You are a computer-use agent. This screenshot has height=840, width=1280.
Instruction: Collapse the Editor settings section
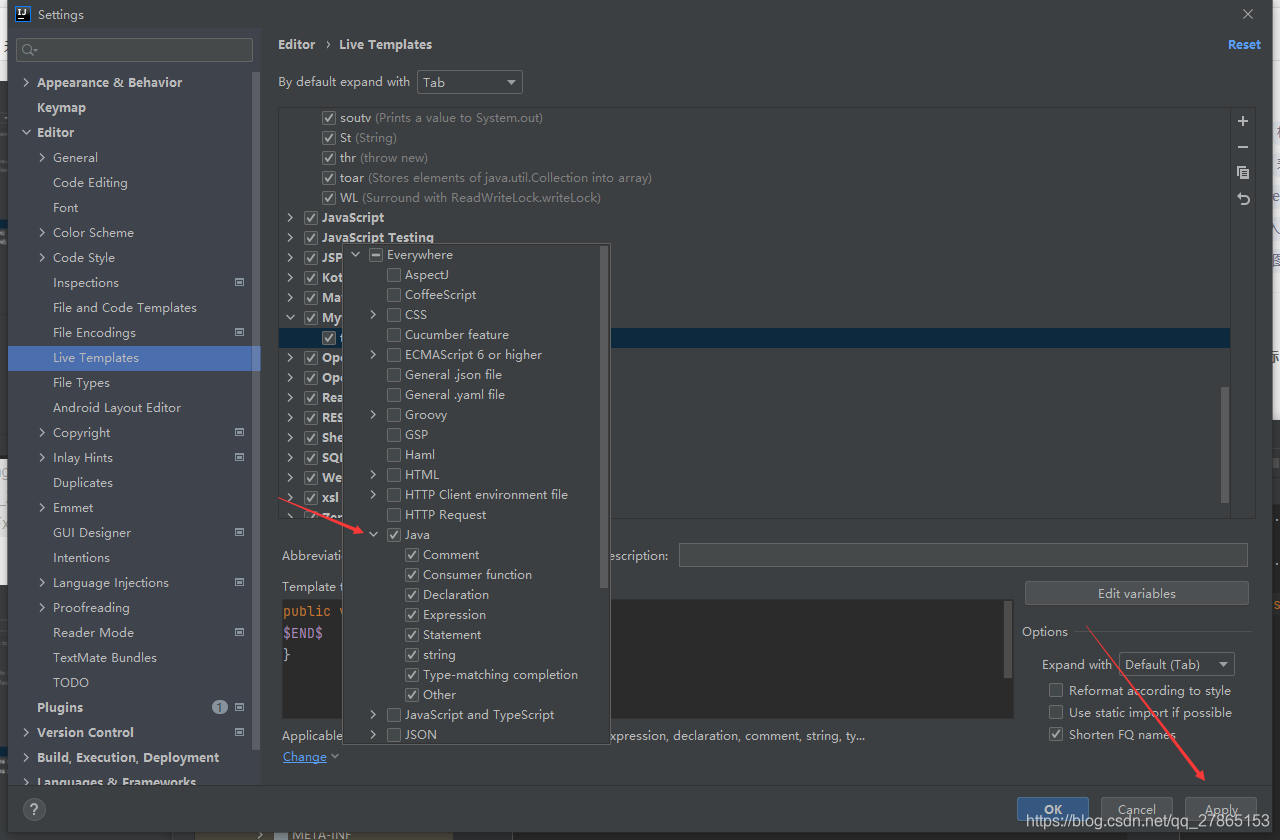click(x=26, y=133)
